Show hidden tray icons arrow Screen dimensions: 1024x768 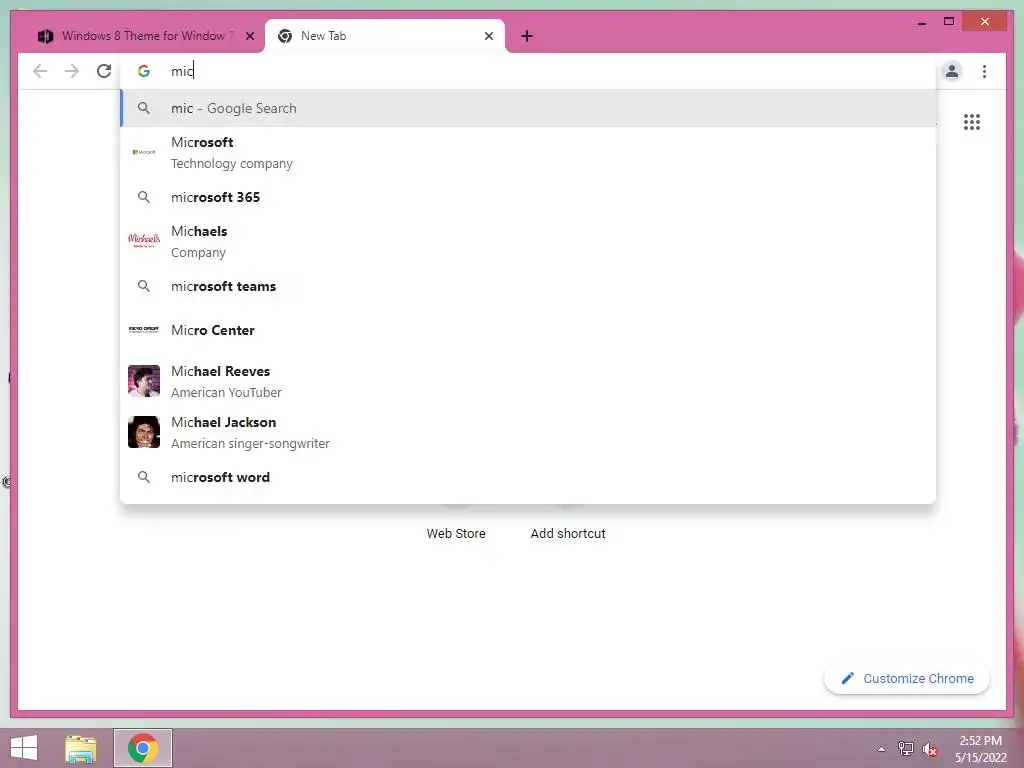pyautogui.click(x=881, y=749)
